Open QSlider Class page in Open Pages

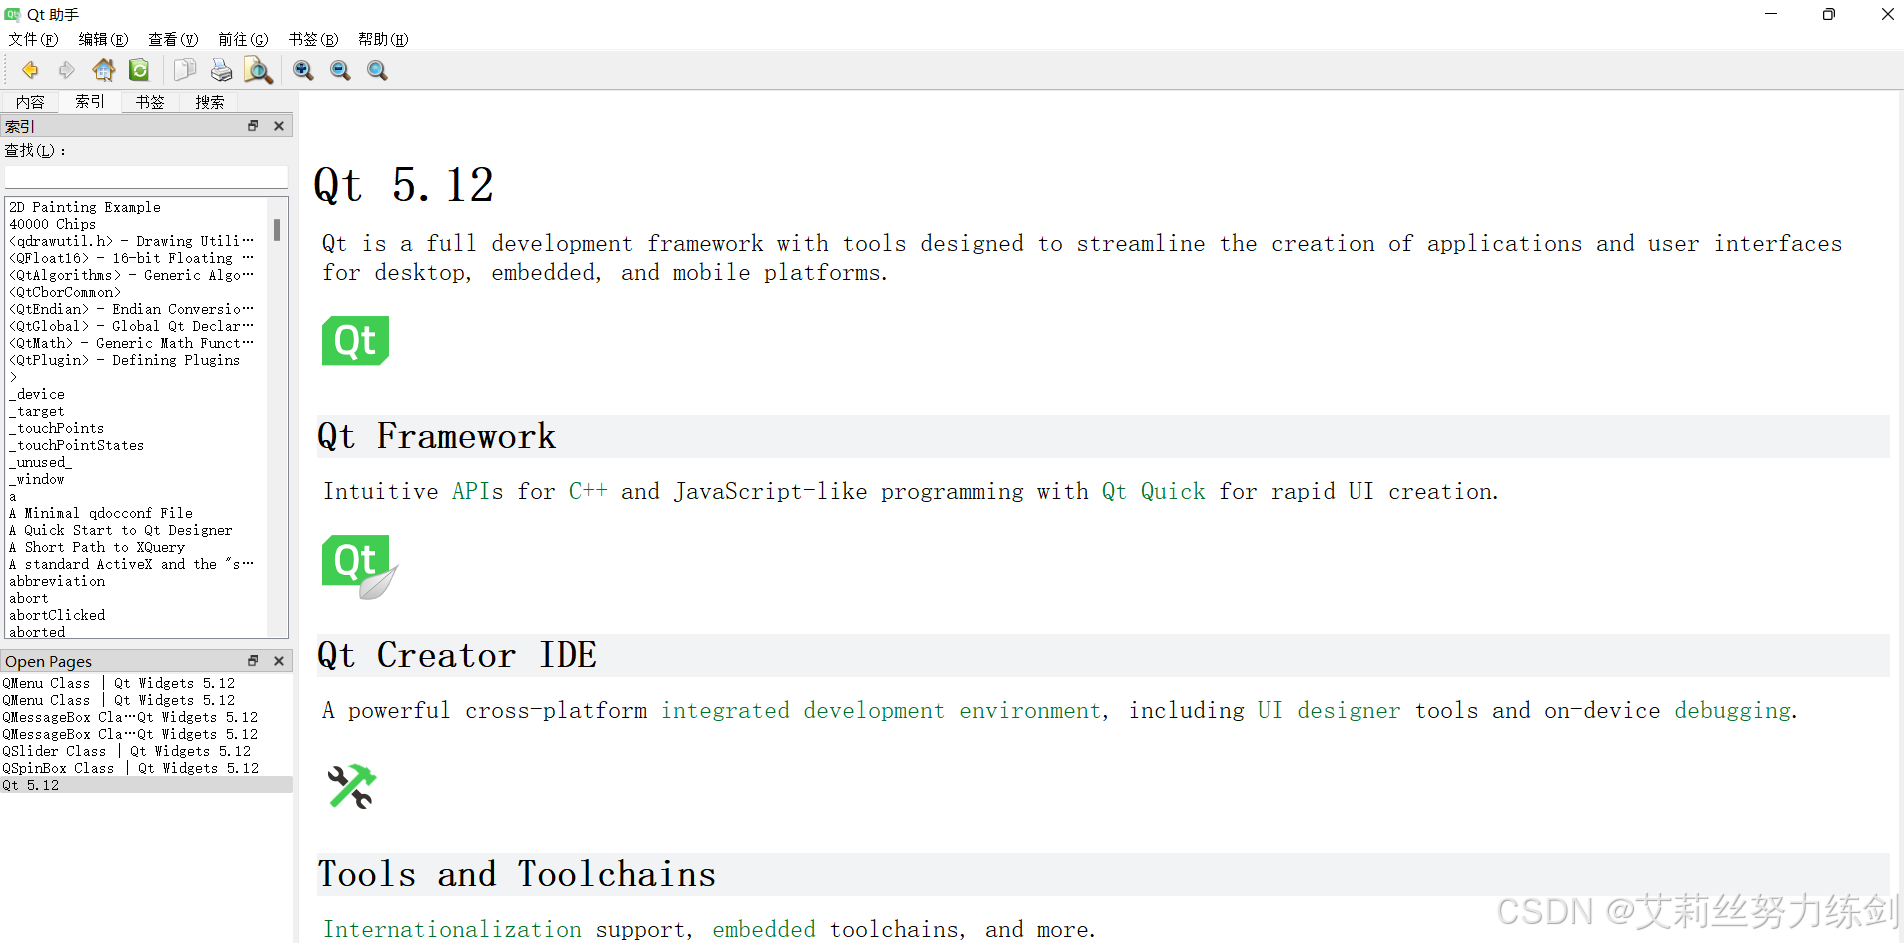(127, 751)
